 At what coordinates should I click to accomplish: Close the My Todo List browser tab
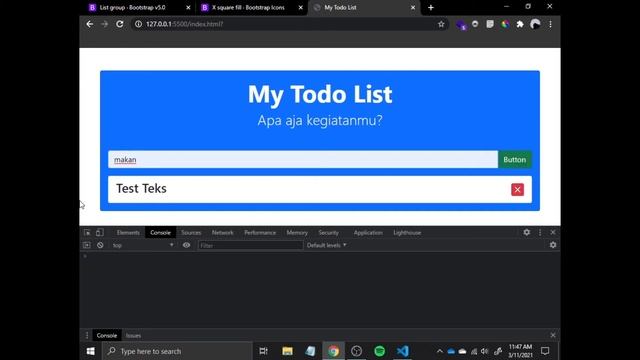point(413,7)
